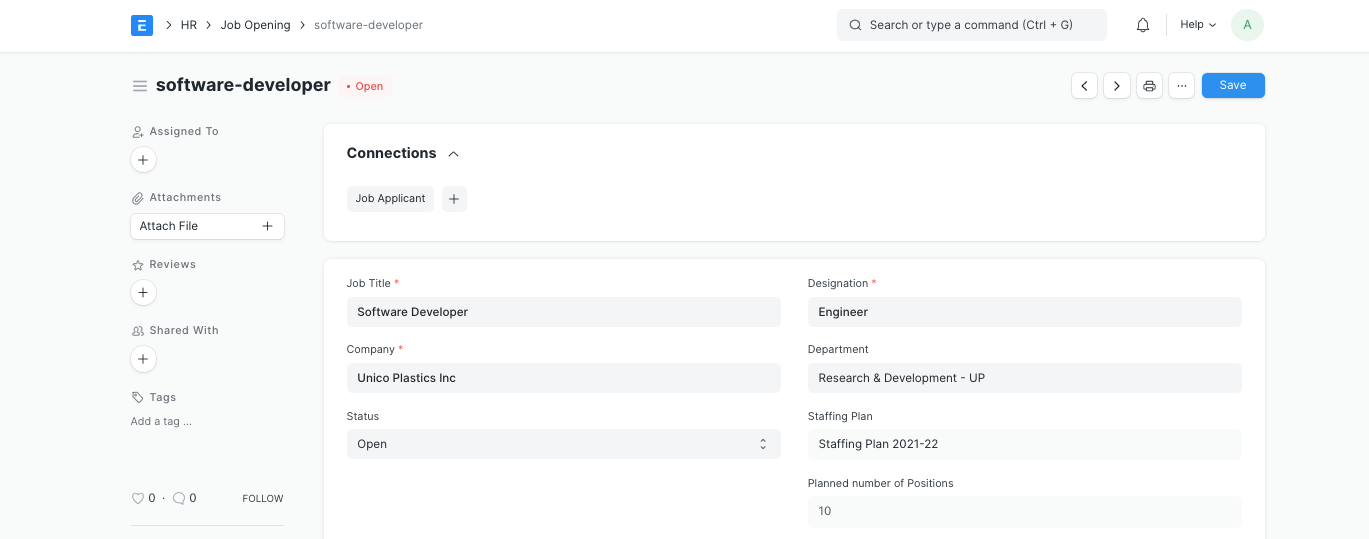The height and width of the screenshot is (539, 1369).
Task: Toggle sidebar using hamburger icon
Action: click(x=140, y=86)
